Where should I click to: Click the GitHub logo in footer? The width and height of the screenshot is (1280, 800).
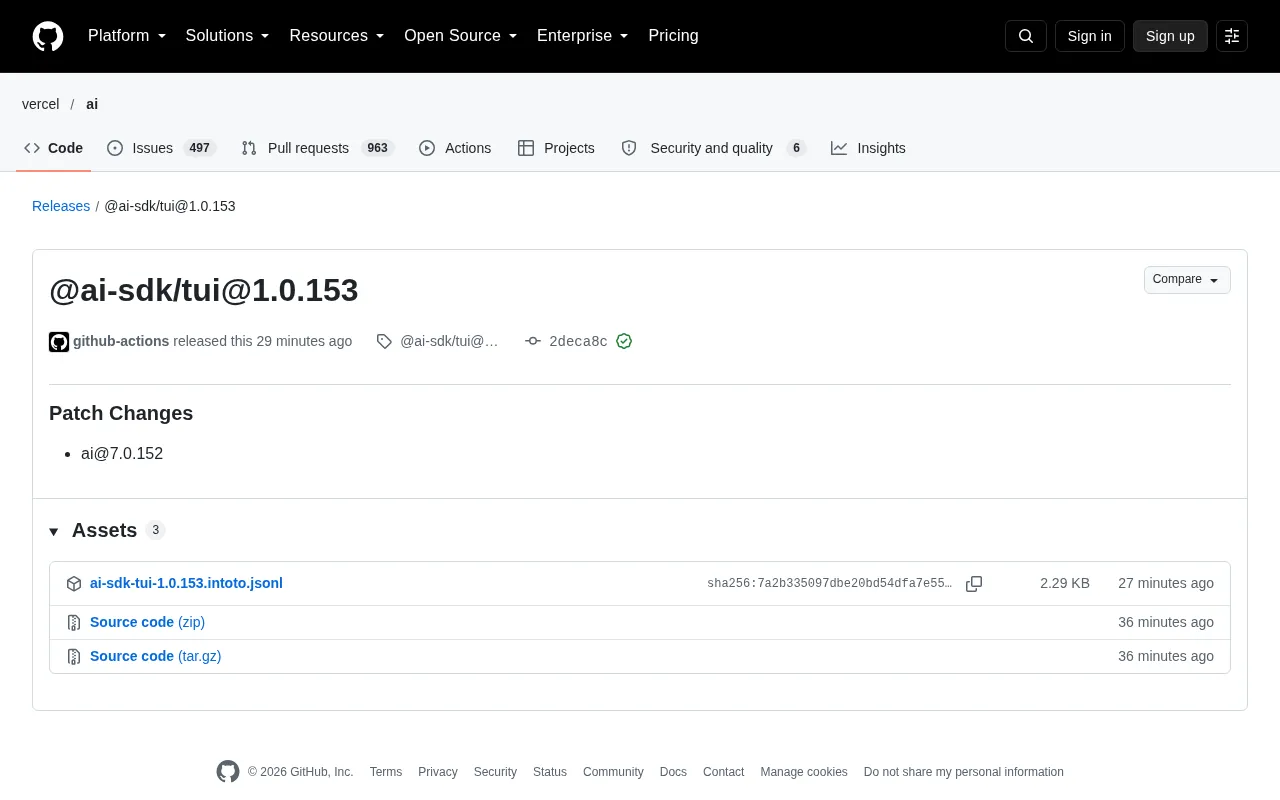coord(228,772)
